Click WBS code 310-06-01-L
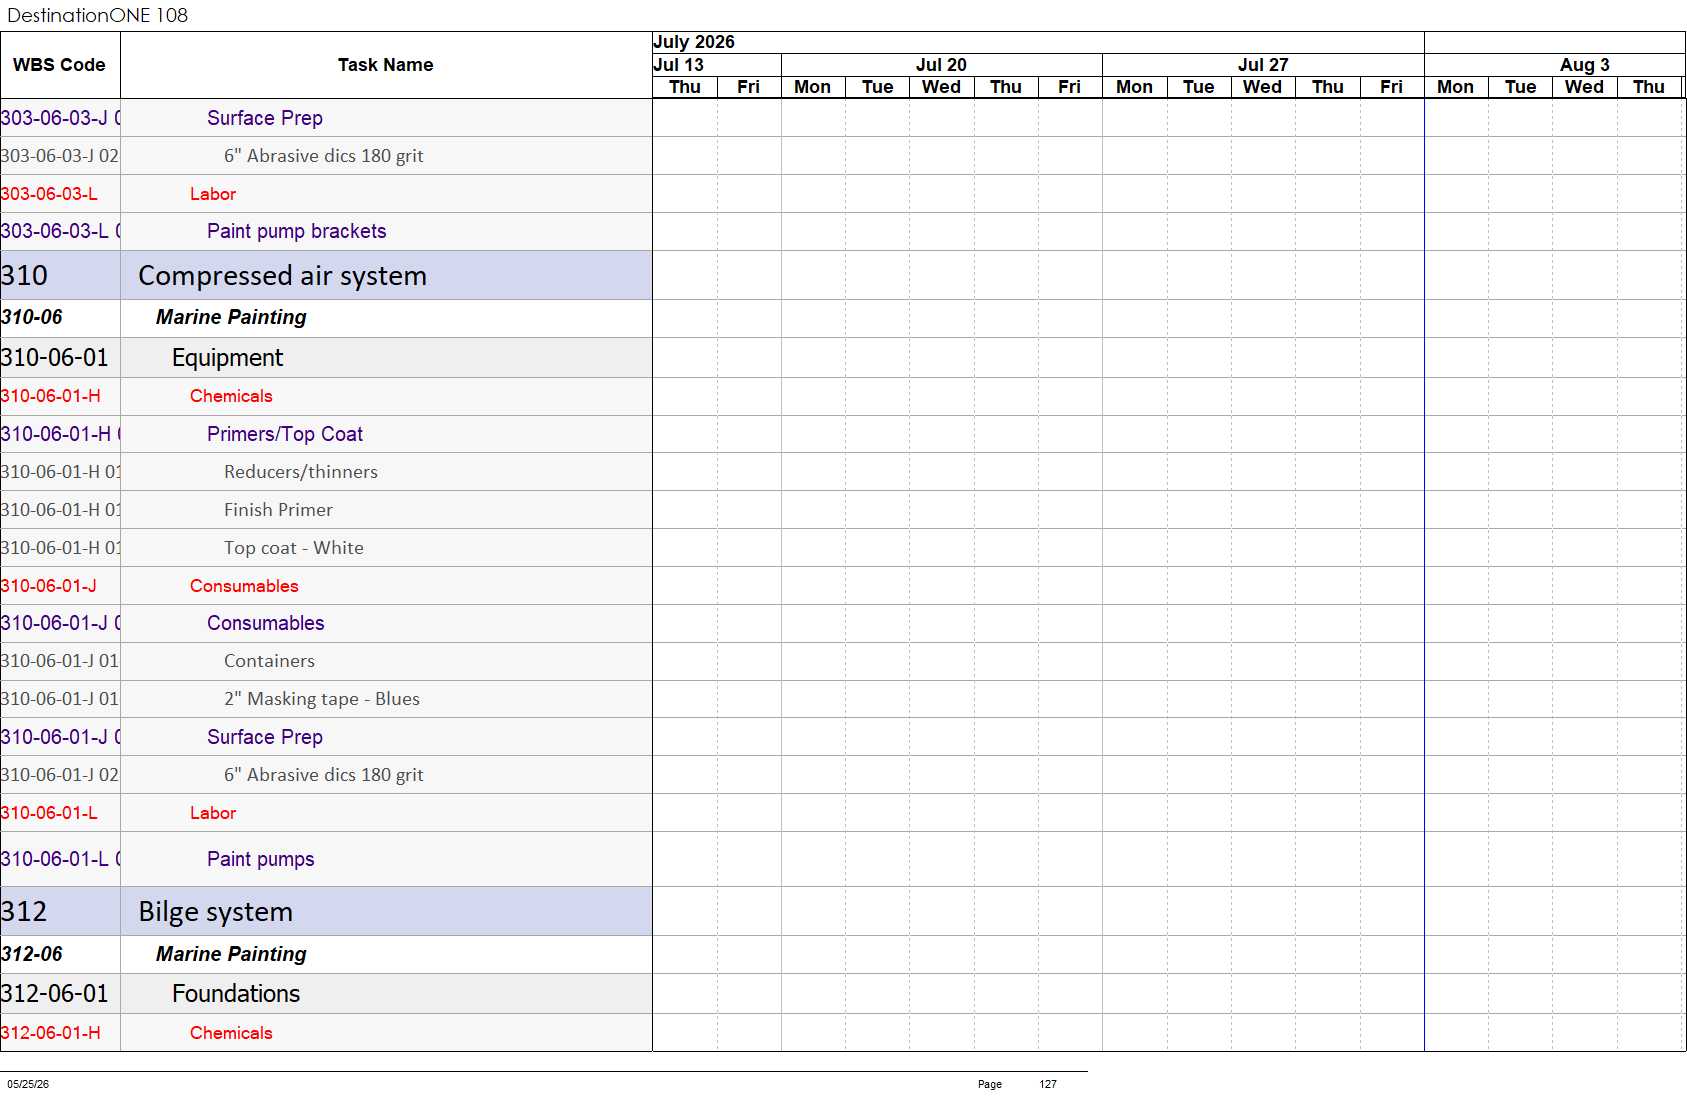Viewport: 1687px width, 1097px height. (x=49, y=813)
